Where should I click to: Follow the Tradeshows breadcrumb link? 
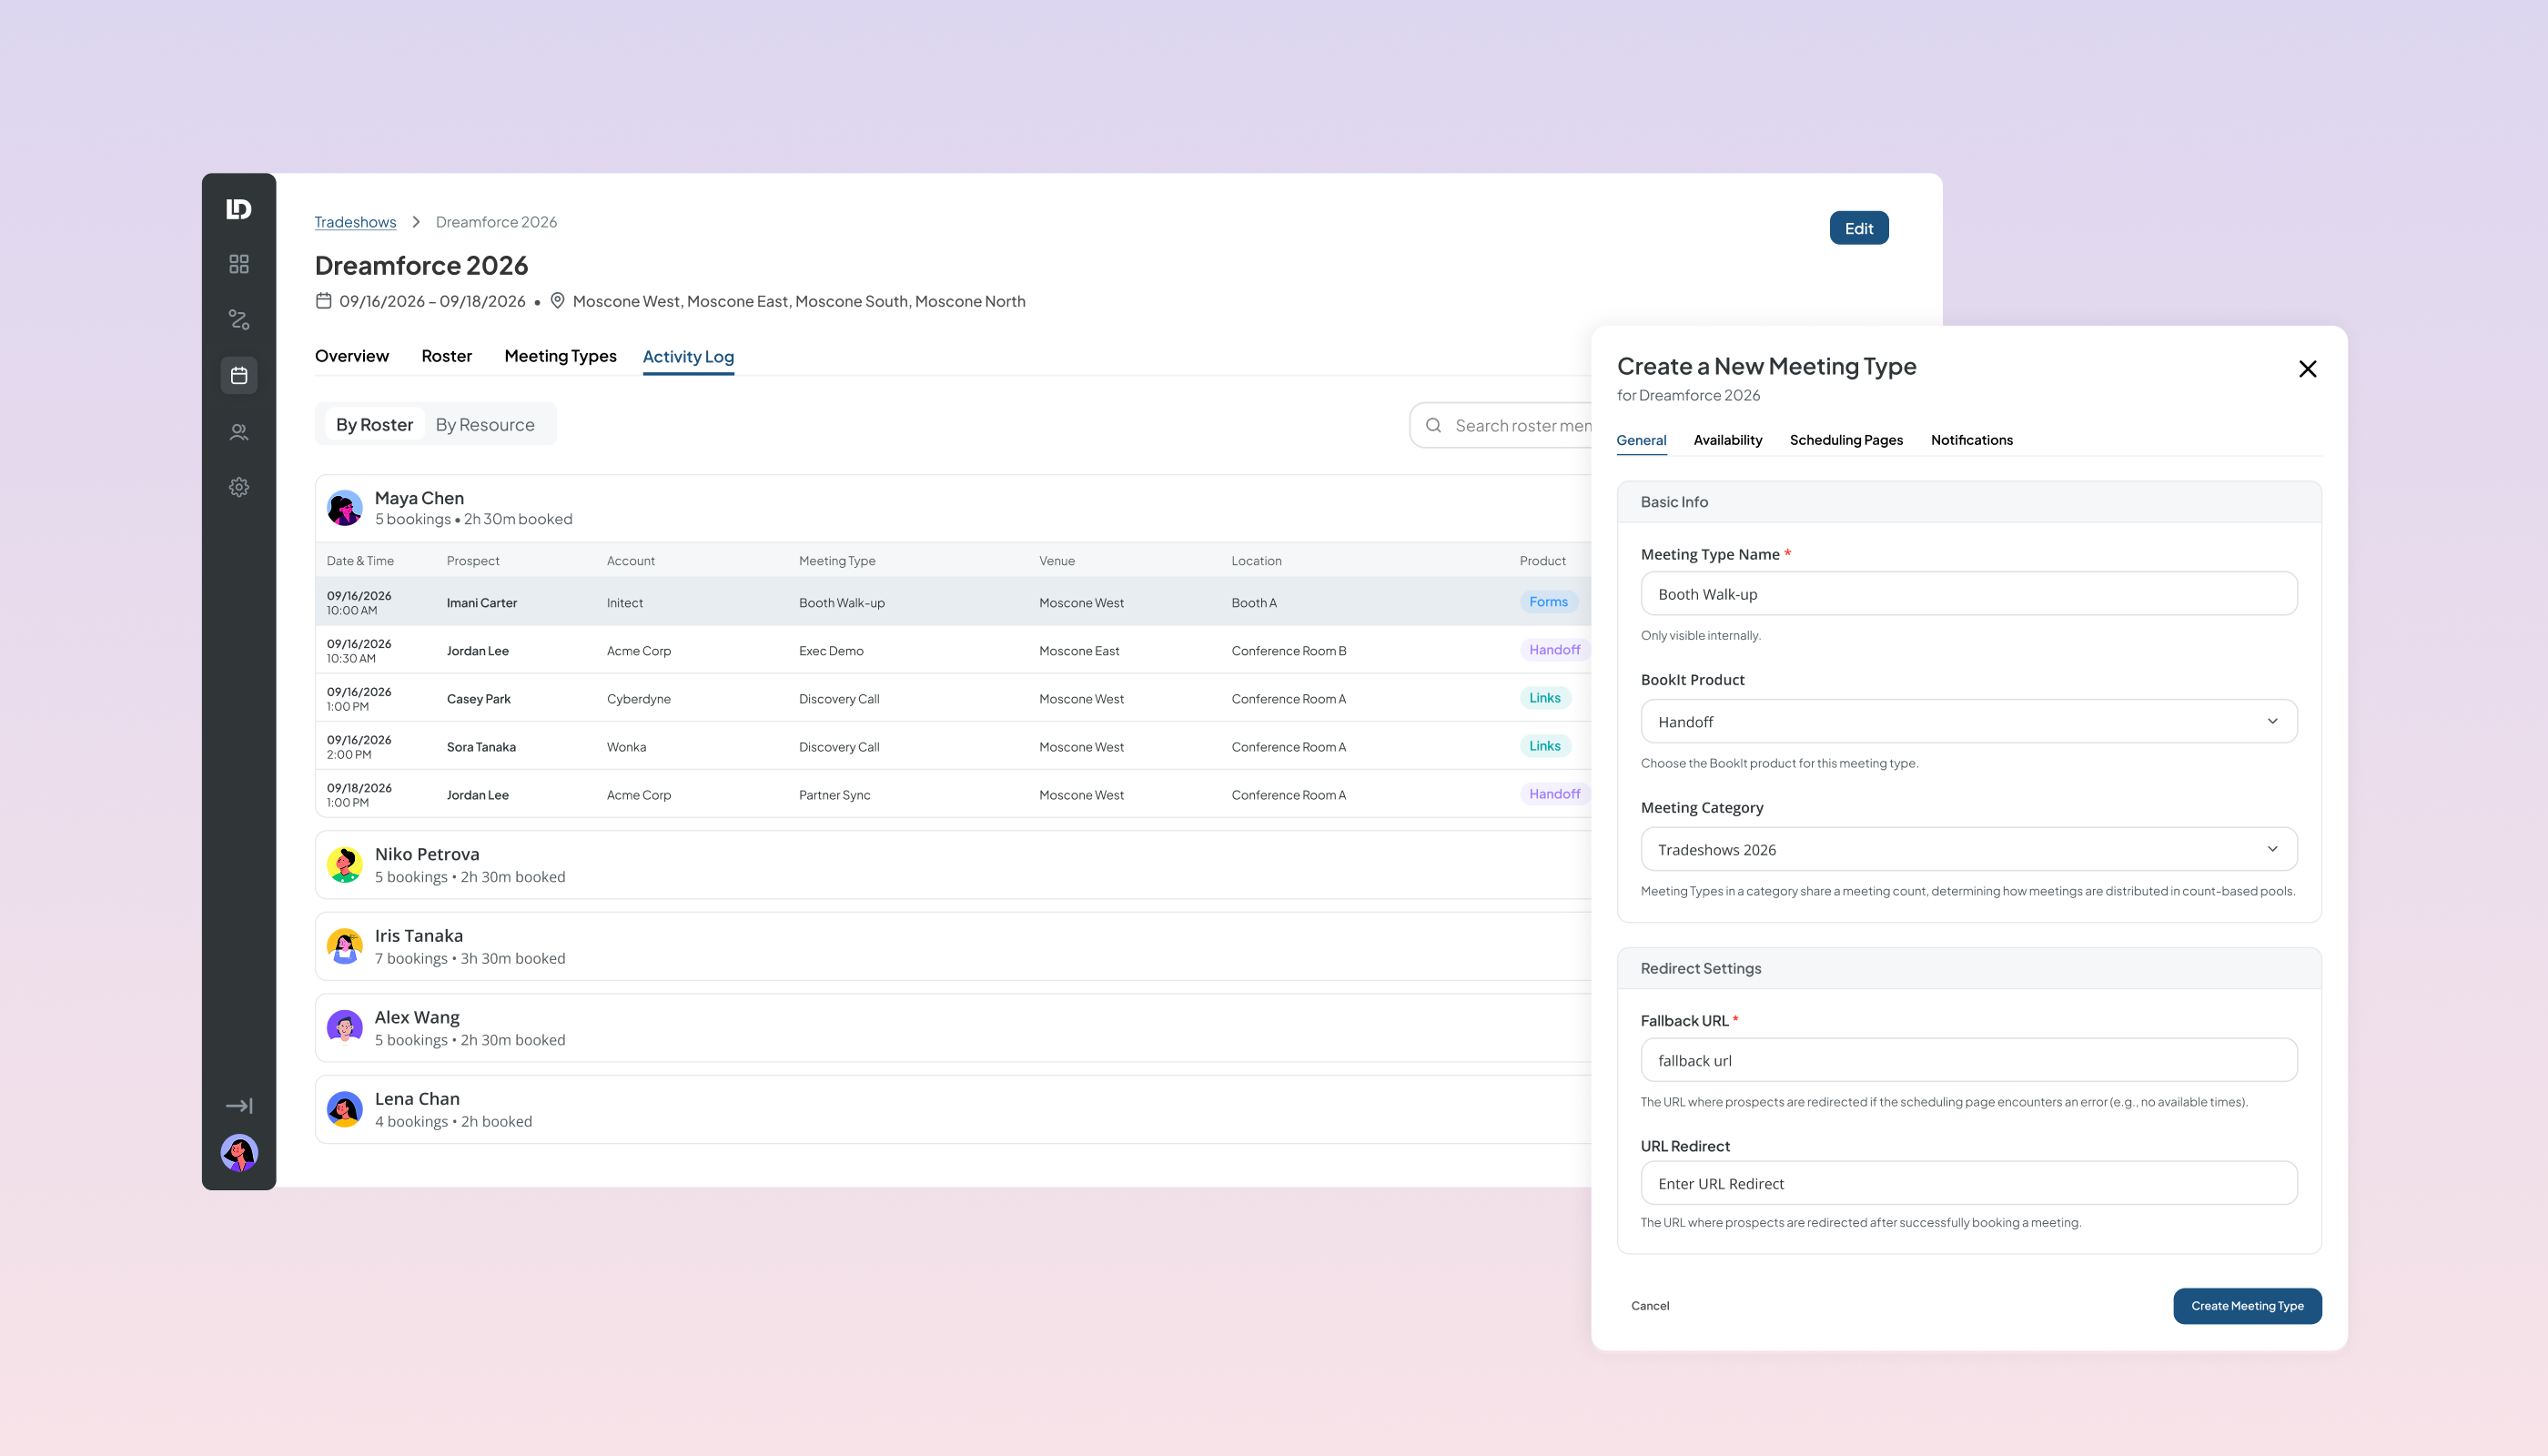(355, 222)
